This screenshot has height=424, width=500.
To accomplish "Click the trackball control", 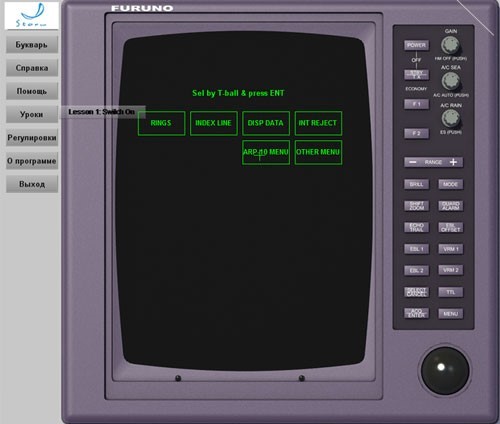I will click(445, 371).
